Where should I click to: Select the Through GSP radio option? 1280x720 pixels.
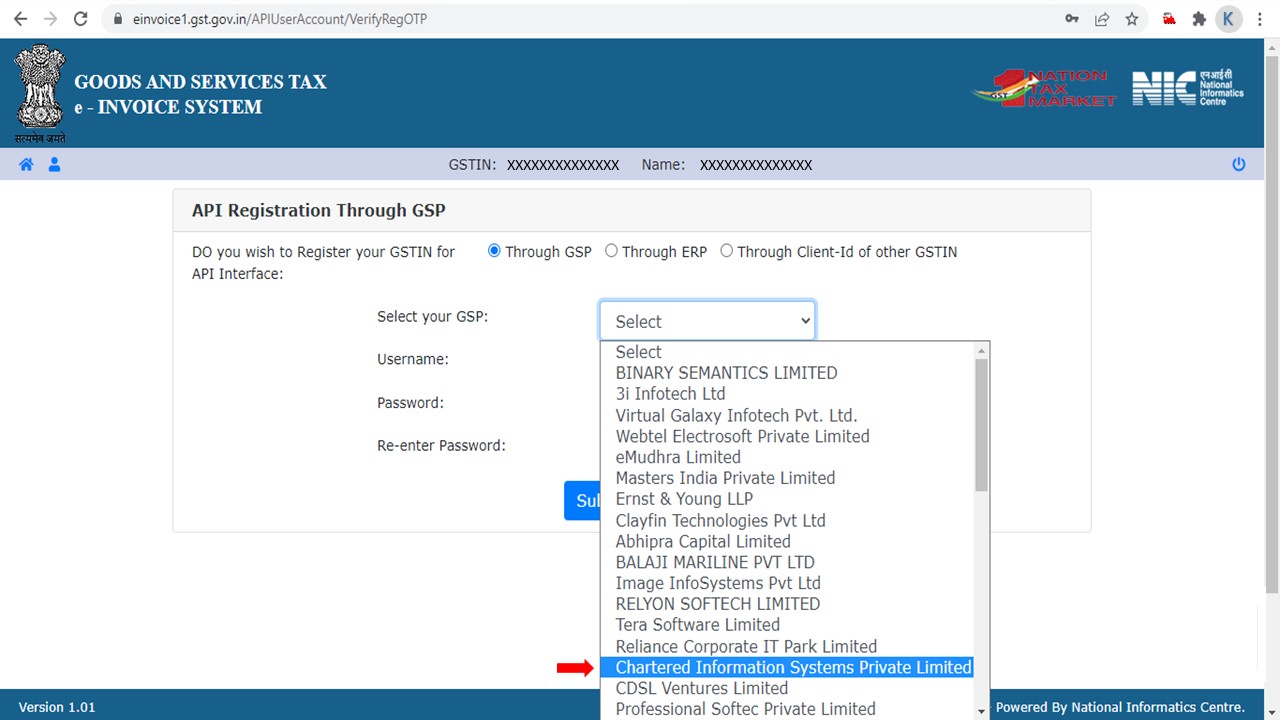coord(494,251)
